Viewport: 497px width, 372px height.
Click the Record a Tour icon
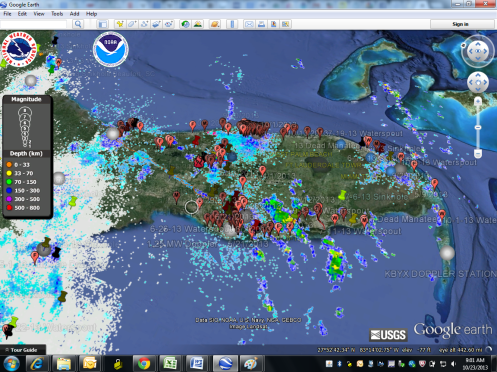pyautogui.click(x=169, y=24)
